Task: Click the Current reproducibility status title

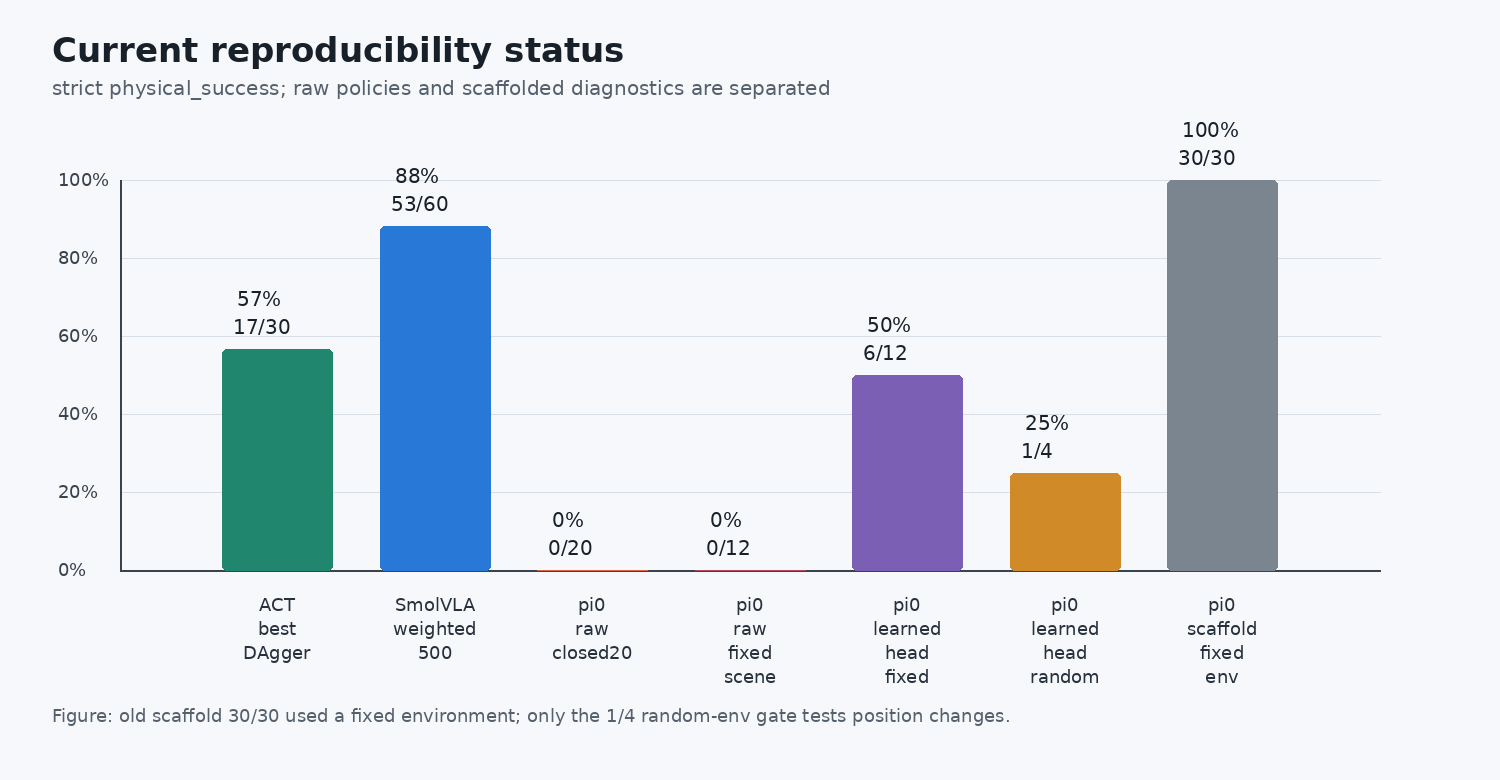Action: 338,51
